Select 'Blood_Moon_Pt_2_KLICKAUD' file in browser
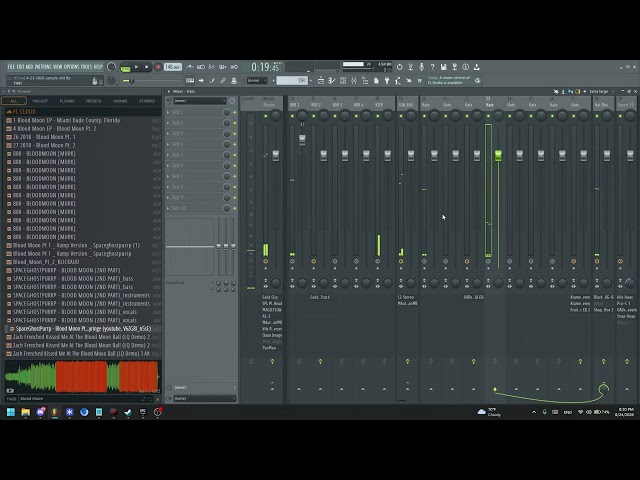The width and height of the screenshot is (640, 480). pos(46,262)
